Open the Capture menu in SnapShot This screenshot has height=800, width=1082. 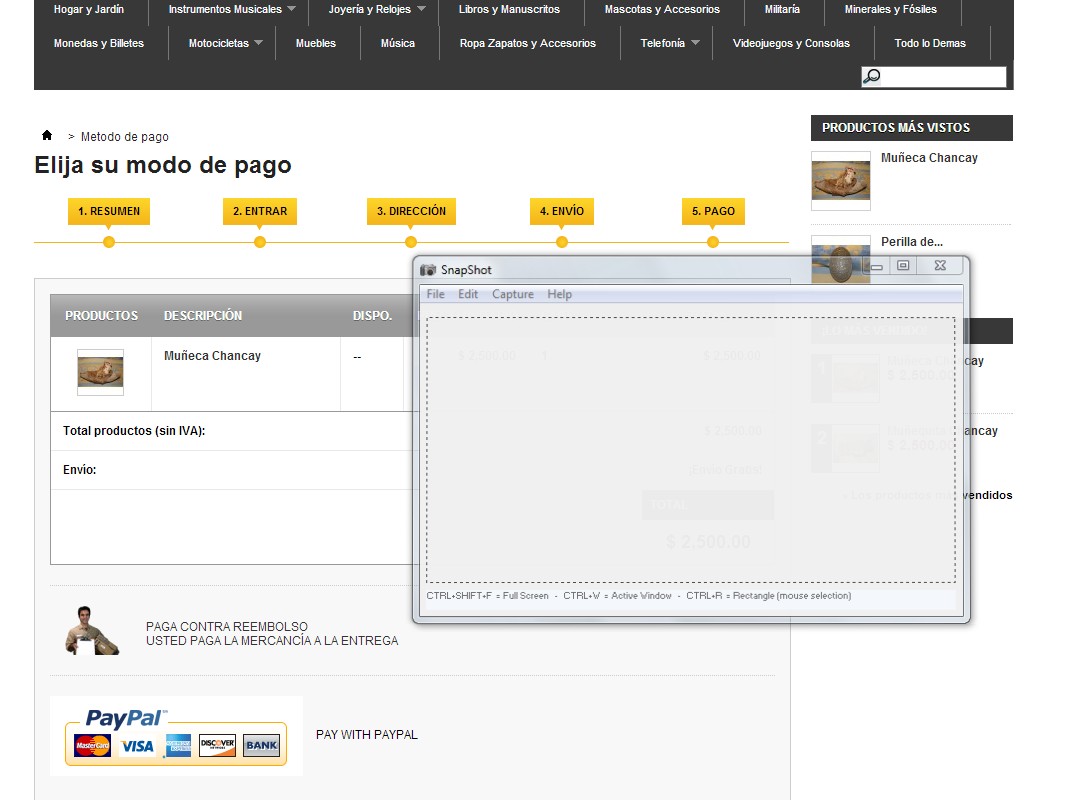tap(513, 294)
